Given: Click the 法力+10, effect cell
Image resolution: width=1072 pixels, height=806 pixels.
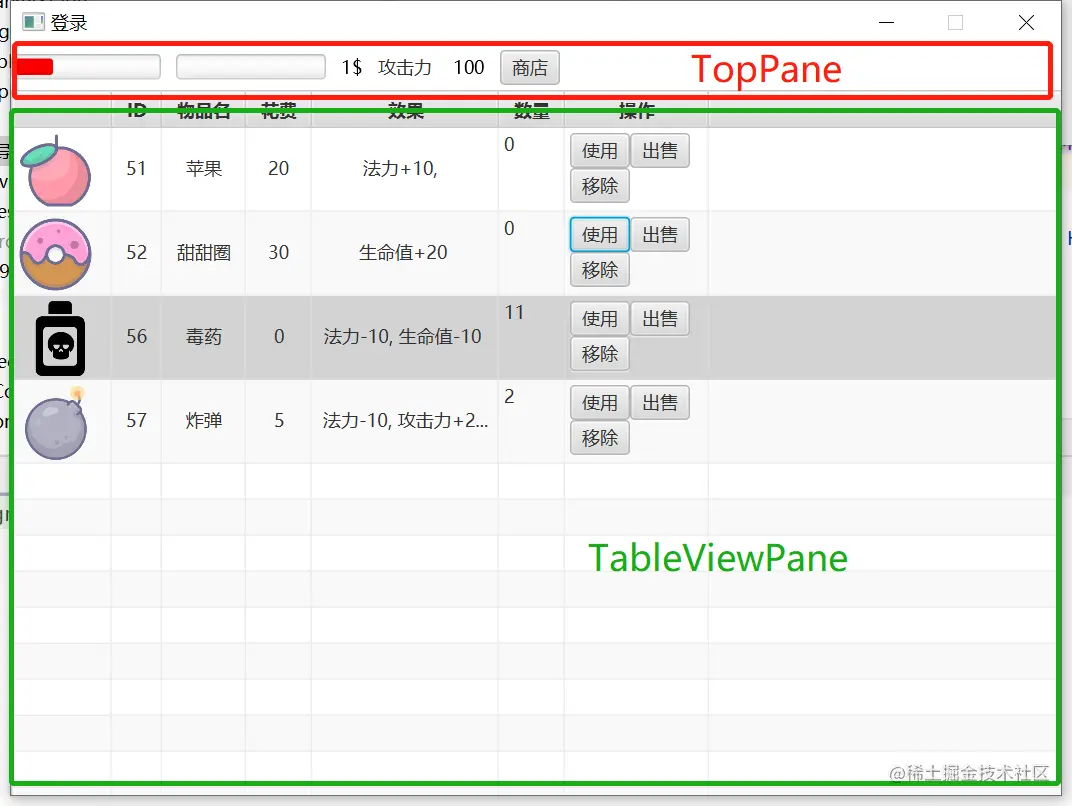Looking at the screenshot, I should (x=405, y=169).
